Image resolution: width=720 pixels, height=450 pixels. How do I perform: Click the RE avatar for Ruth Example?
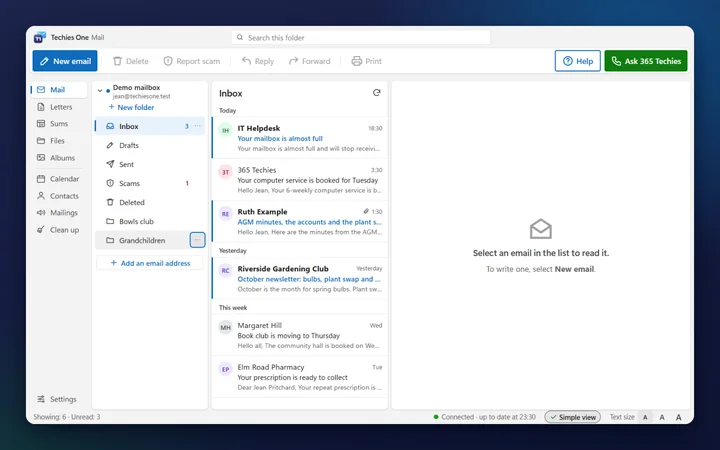[x=225, y=214]
